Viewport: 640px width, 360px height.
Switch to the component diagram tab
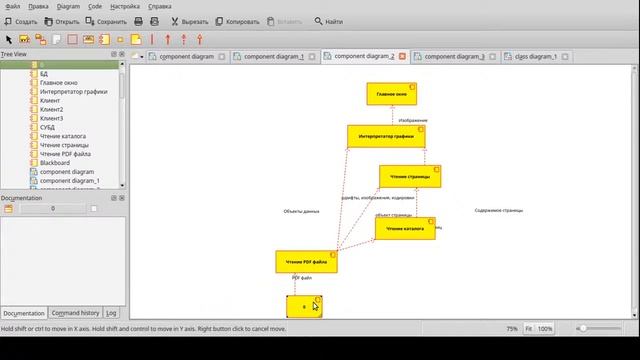point(187,57)
